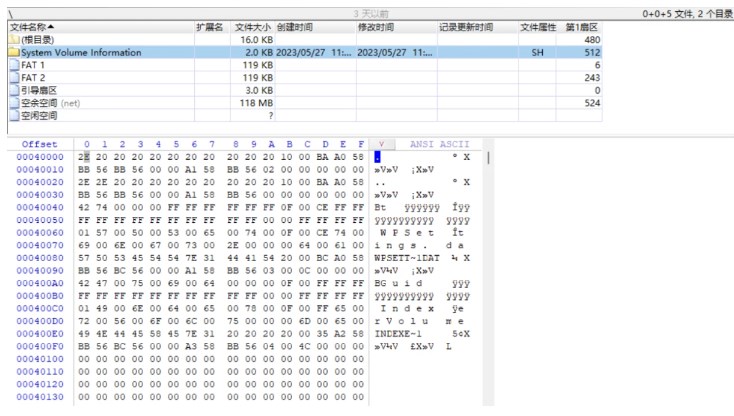Click first sector value 480
734x416 pixels.
click(x=592, y=40)
